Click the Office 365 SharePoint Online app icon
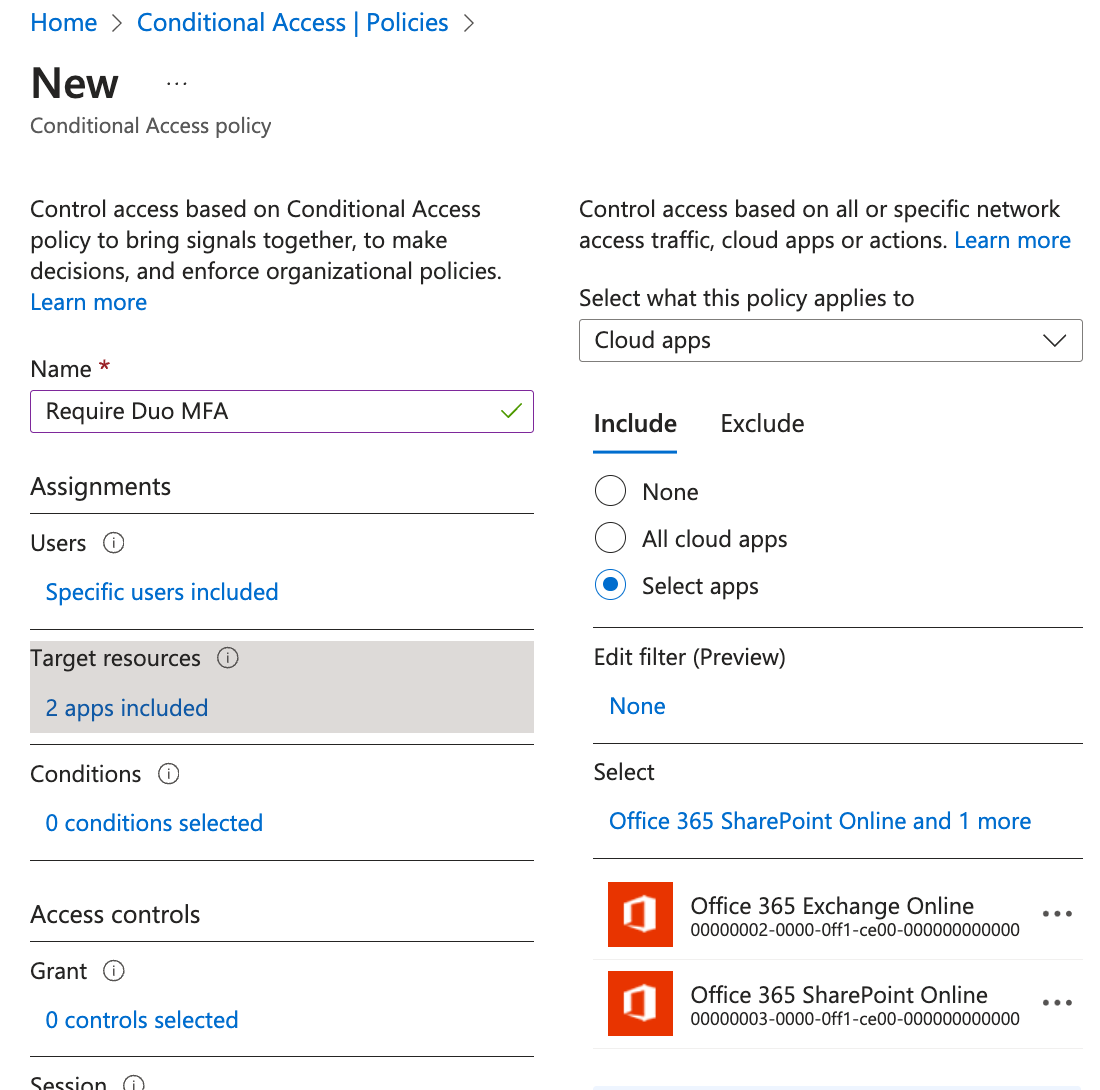This screenshot has height=1090, width=1100. coord(640,1003)
